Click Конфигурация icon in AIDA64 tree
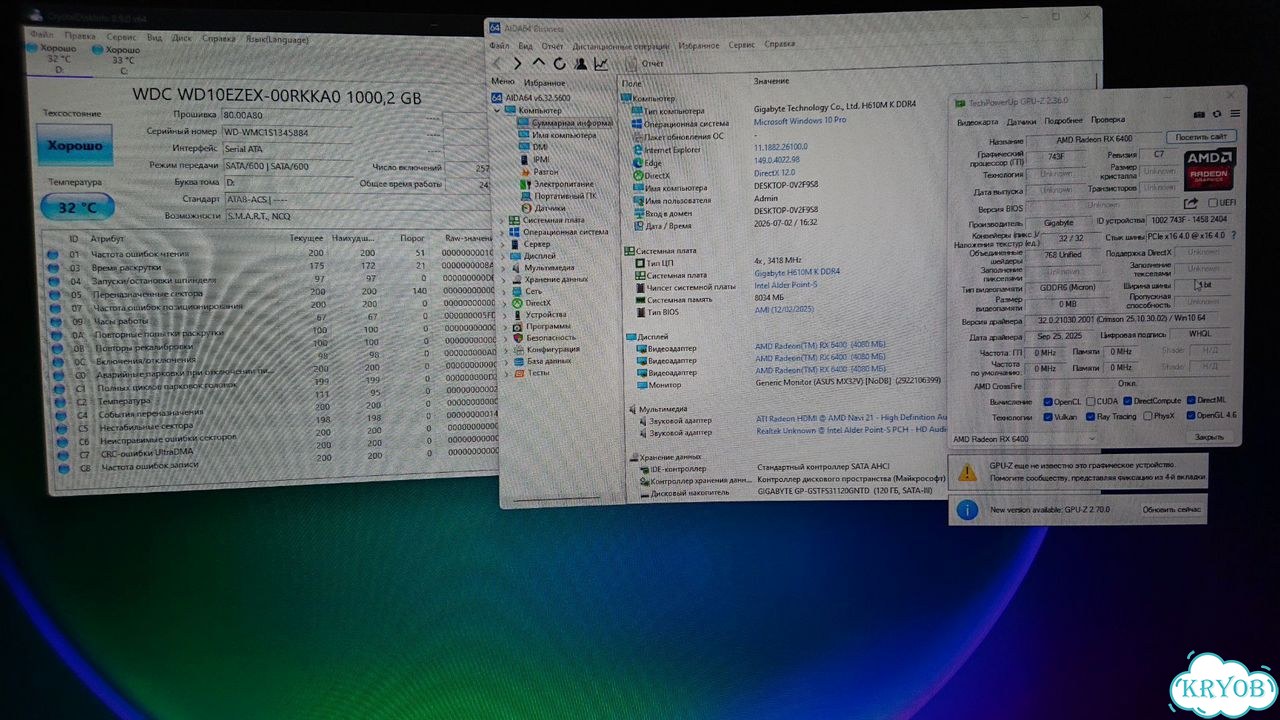This screenshot has width=1280, height=720. [x=517, y=350]
